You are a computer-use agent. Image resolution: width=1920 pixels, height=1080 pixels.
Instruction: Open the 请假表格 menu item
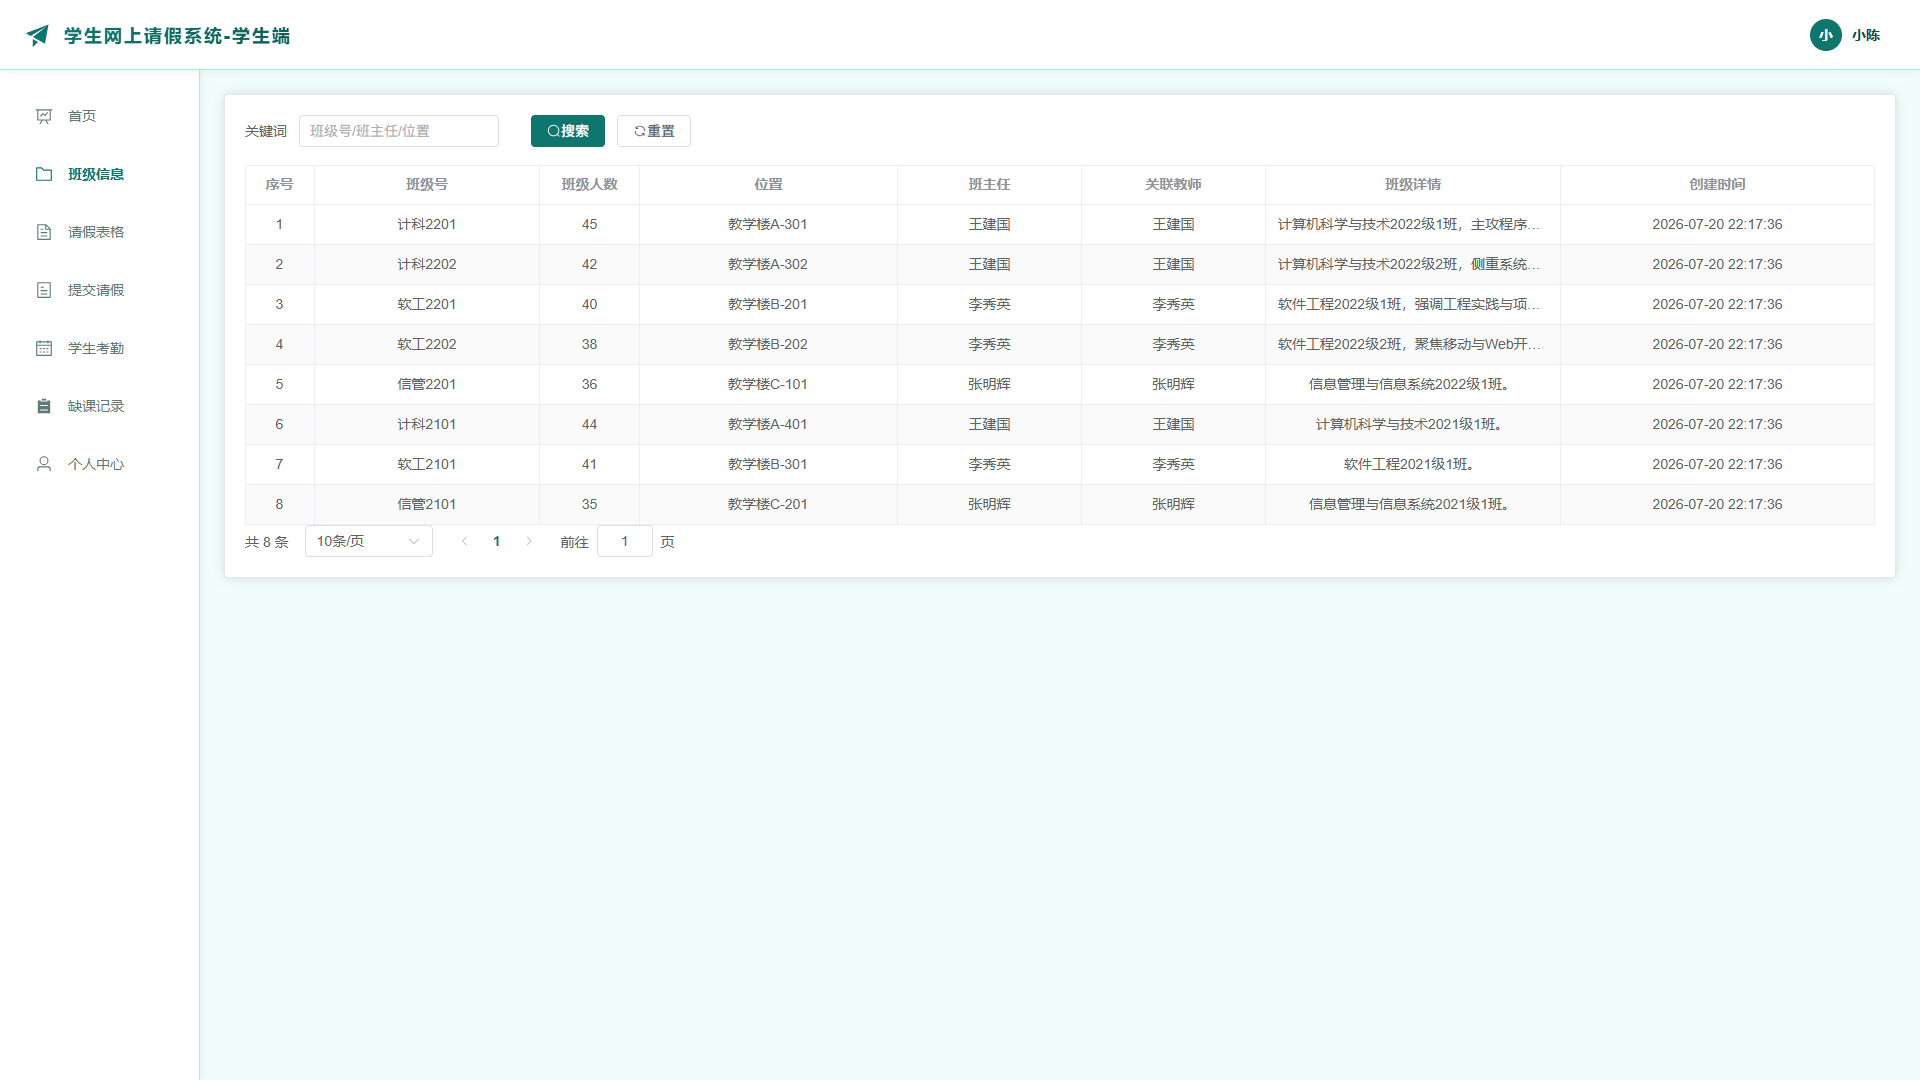(100, 232)
